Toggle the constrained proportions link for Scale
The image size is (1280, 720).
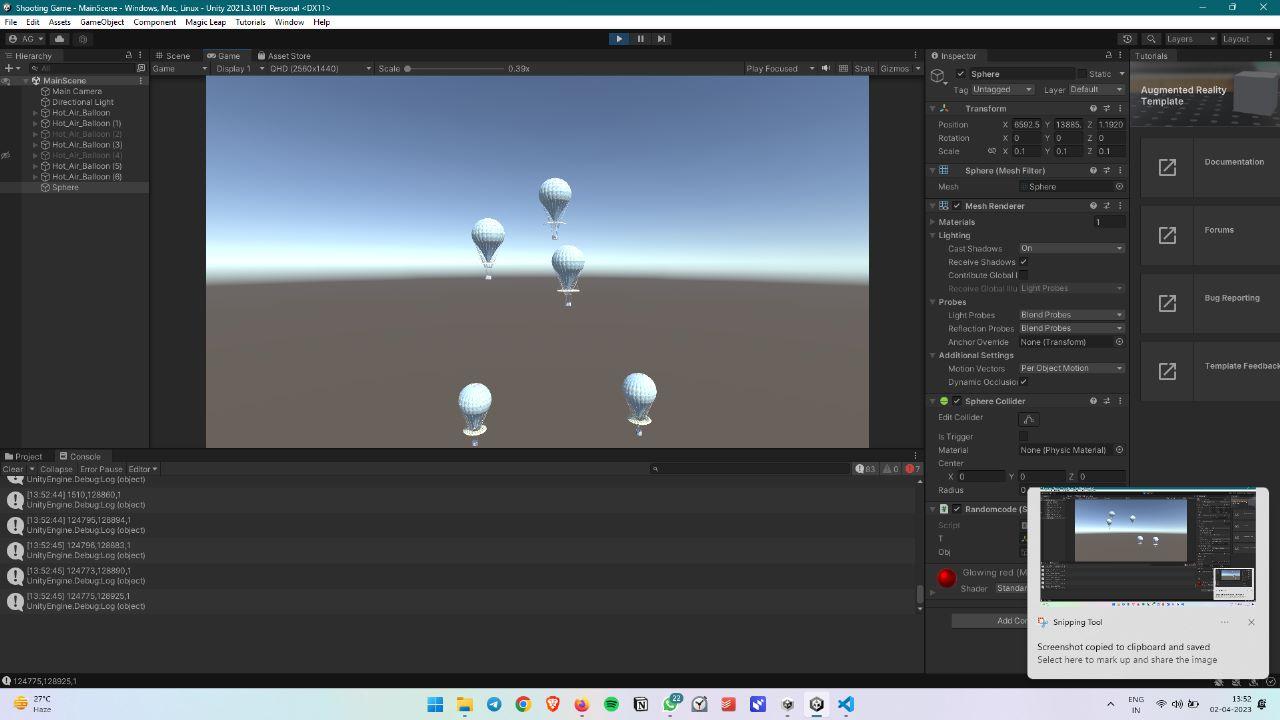tap(992, 152)
